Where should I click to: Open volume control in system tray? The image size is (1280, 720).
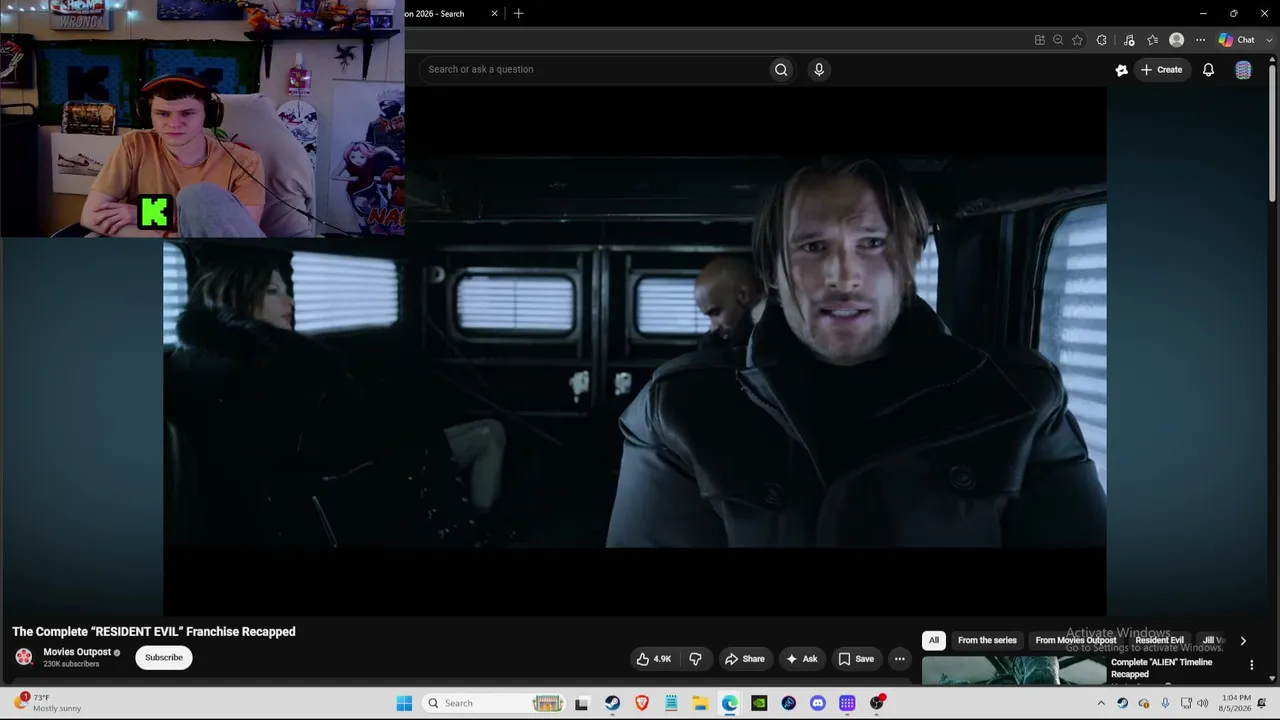(1202, 703)
